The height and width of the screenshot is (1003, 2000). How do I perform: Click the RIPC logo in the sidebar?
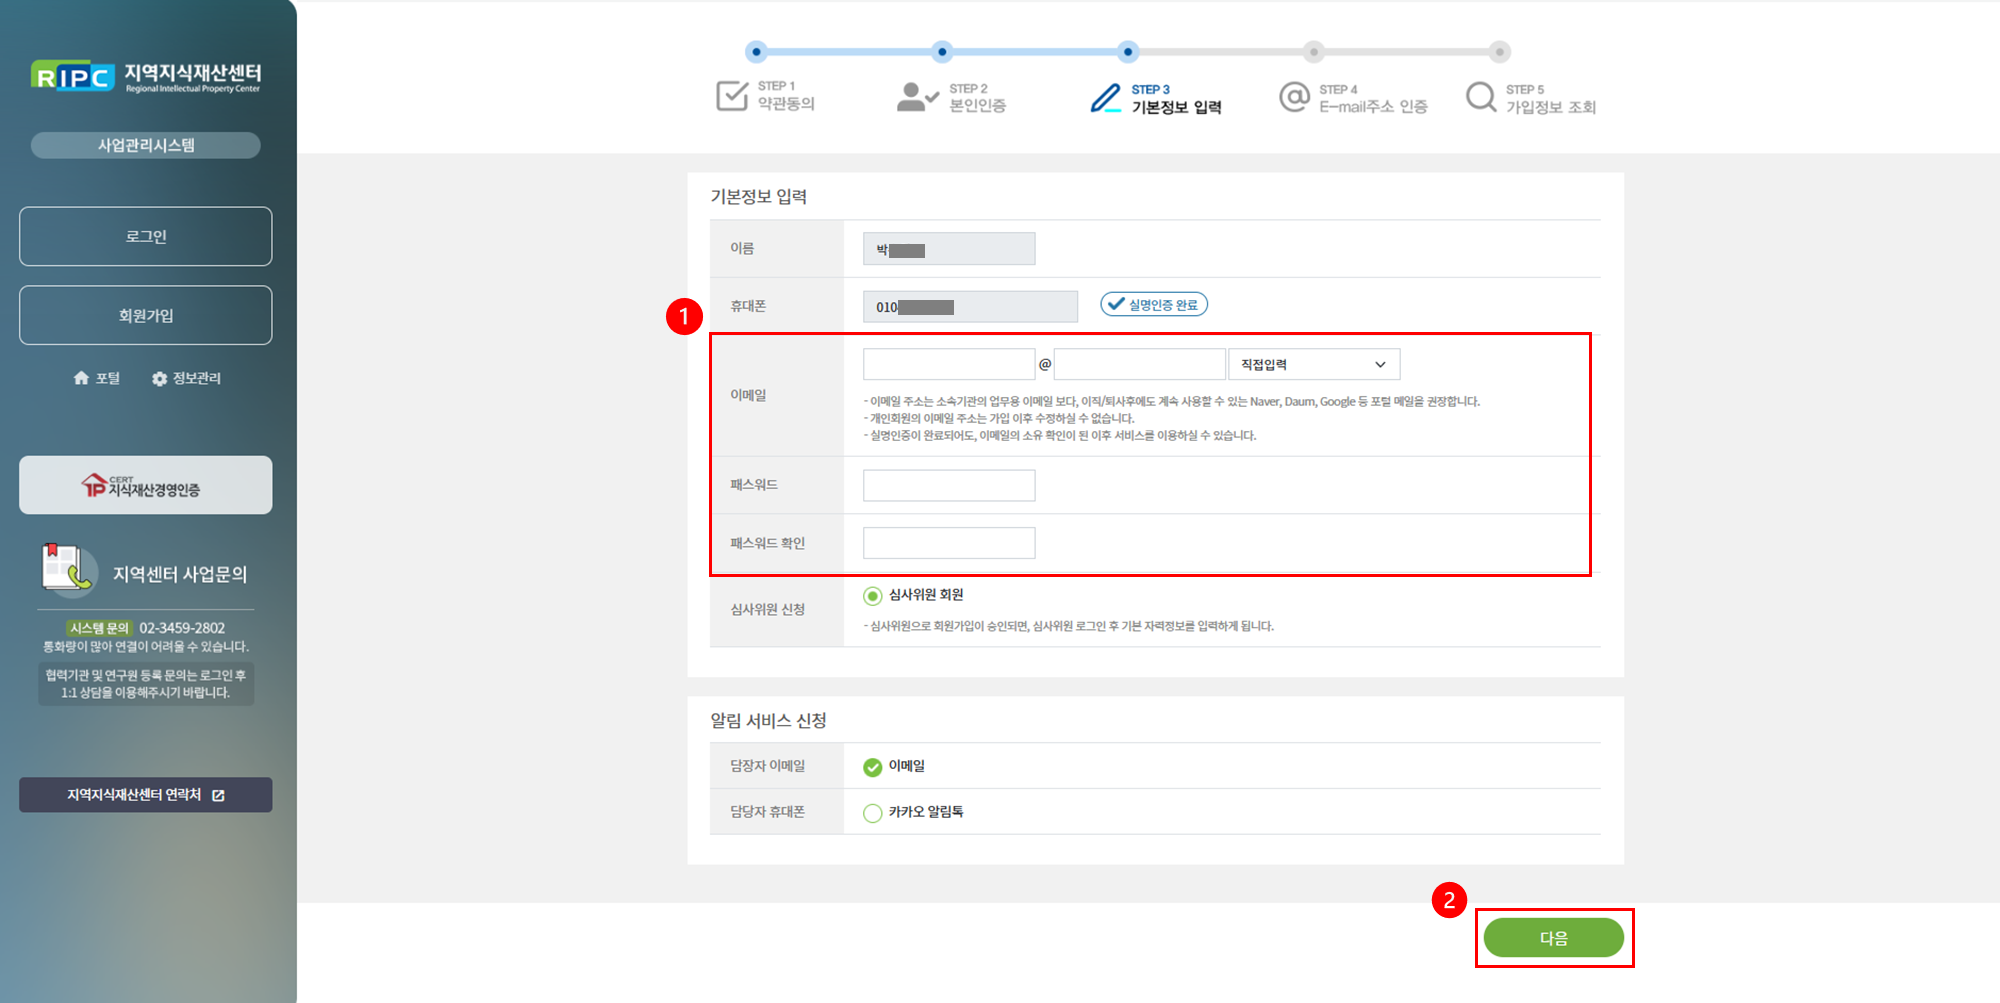pyautogui.click(x=73, y=76)
